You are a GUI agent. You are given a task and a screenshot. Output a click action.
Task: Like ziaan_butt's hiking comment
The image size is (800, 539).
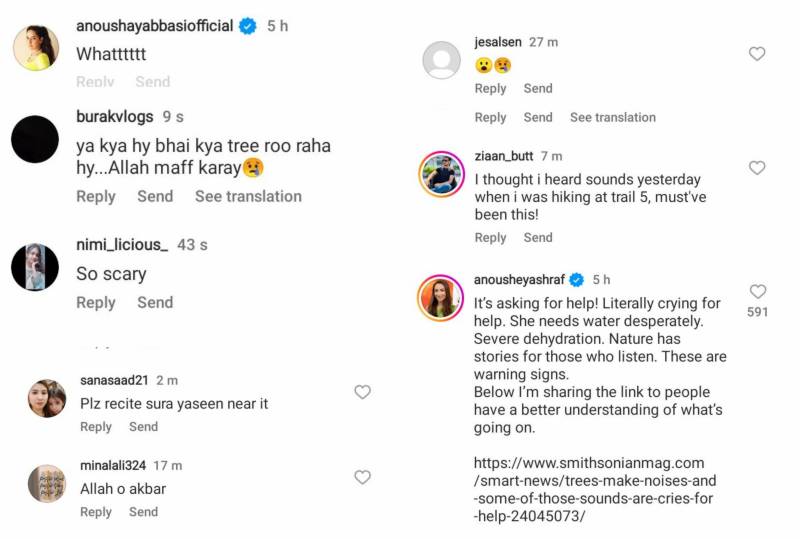pyautogui.click(x=757, y=168)
